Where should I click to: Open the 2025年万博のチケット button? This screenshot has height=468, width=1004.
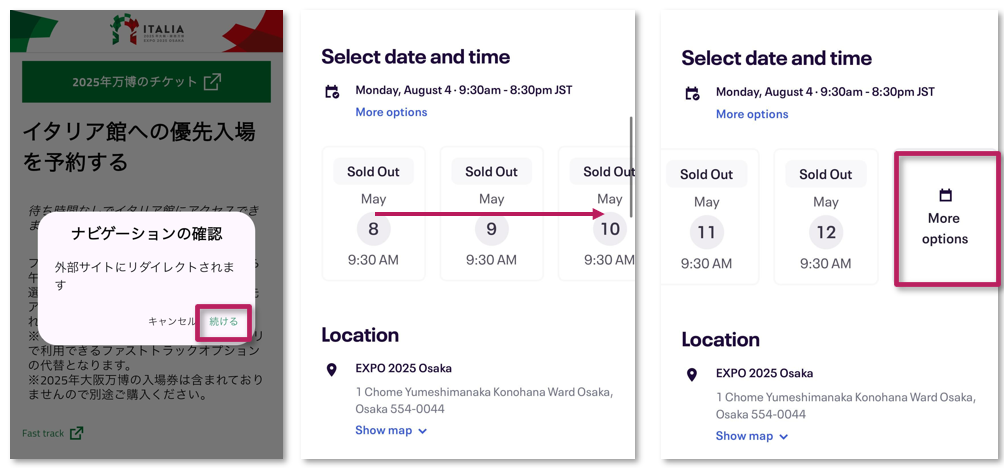pyautogui.click(x=146, y=82)
